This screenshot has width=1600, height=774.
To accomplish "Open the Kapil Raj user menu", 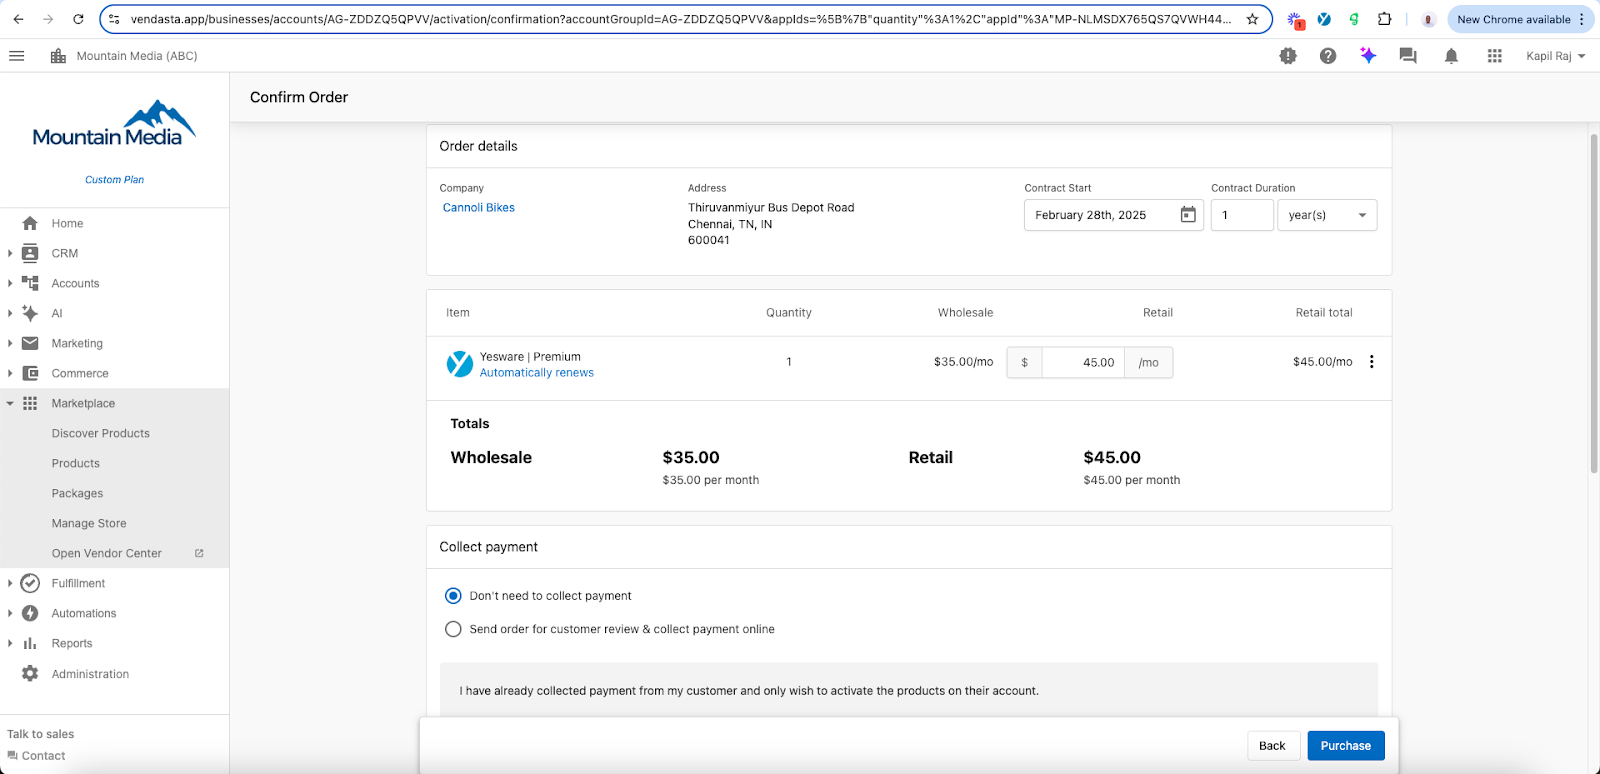I will click(1555, 56).
